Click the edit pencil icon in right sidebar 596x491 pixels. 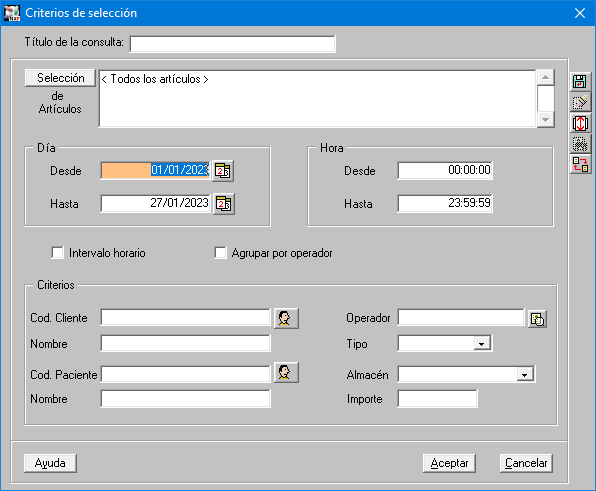(580, 102)
